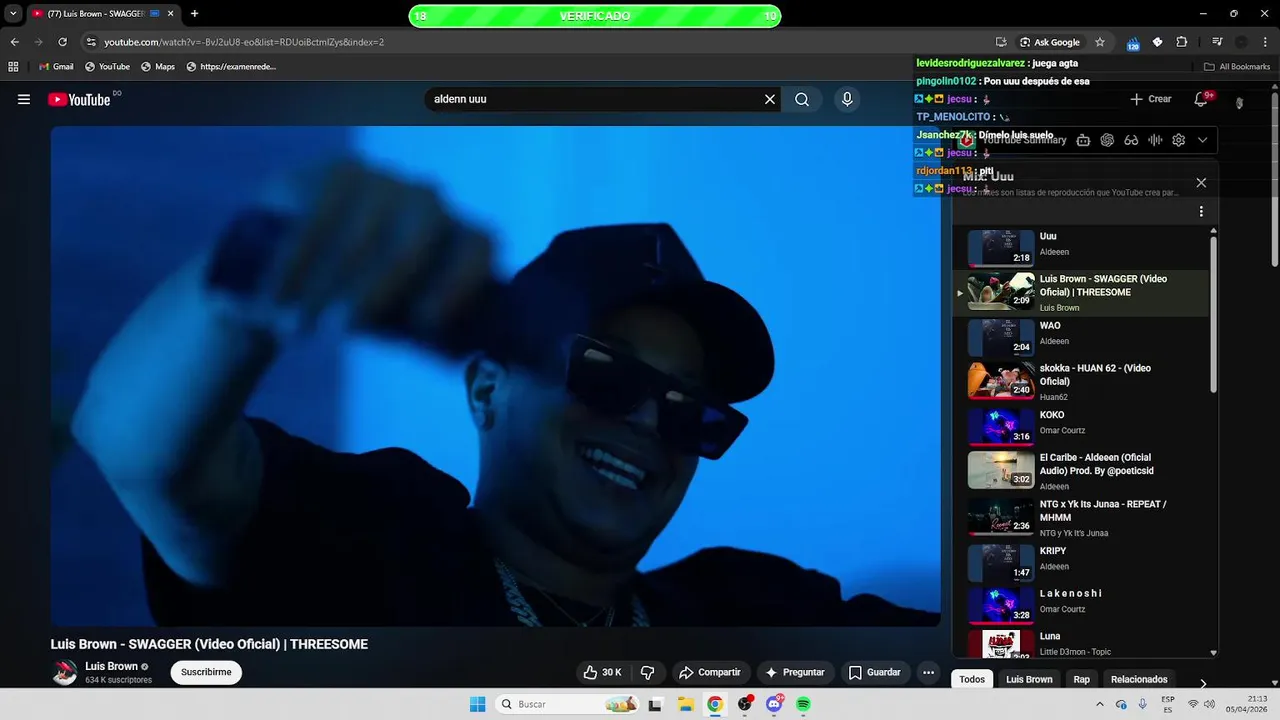Click the blue 120 extension icon
1280x720 pixels.
click(1133, 43)
